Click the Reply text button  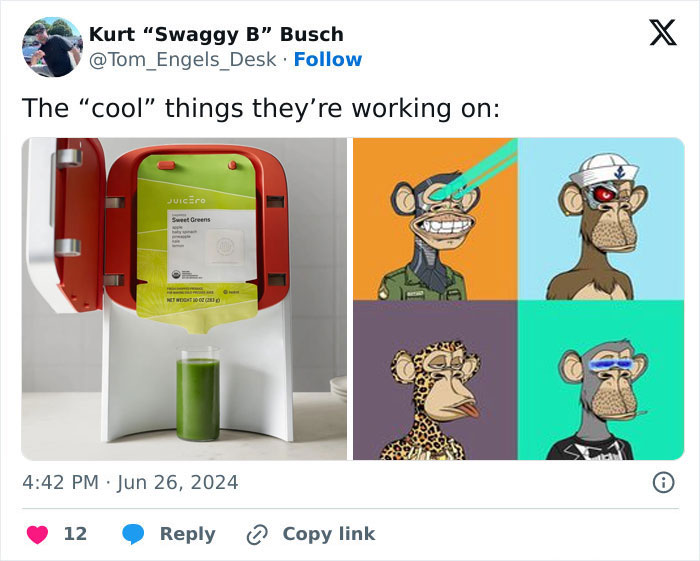[188, 534]
